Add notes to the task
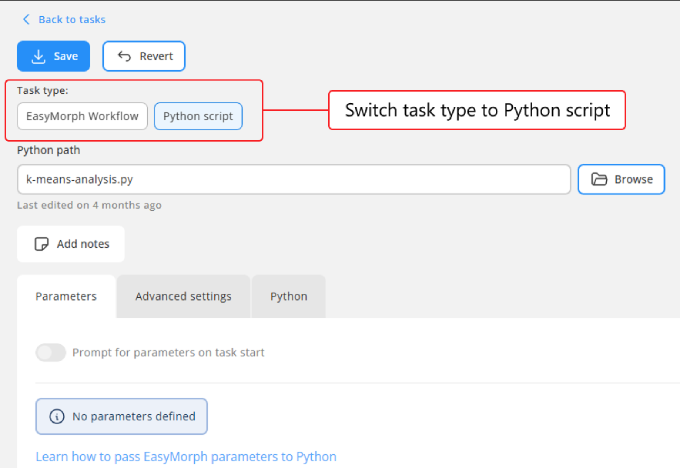 click(71, 244)
